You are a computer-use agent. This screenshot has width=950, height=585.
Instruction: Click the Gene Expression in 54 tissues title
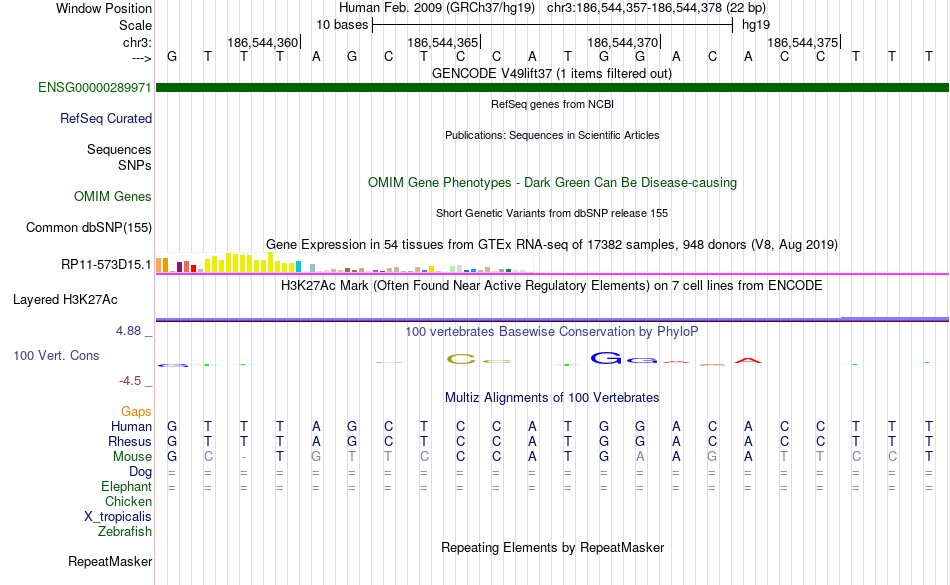pyautogui.click(x=552, y=244)
